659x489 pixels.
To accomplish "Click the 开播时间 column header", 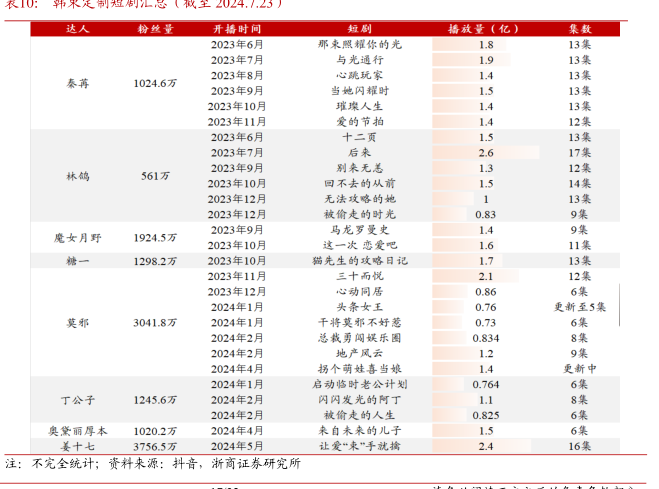I will [x=237, y=30].
